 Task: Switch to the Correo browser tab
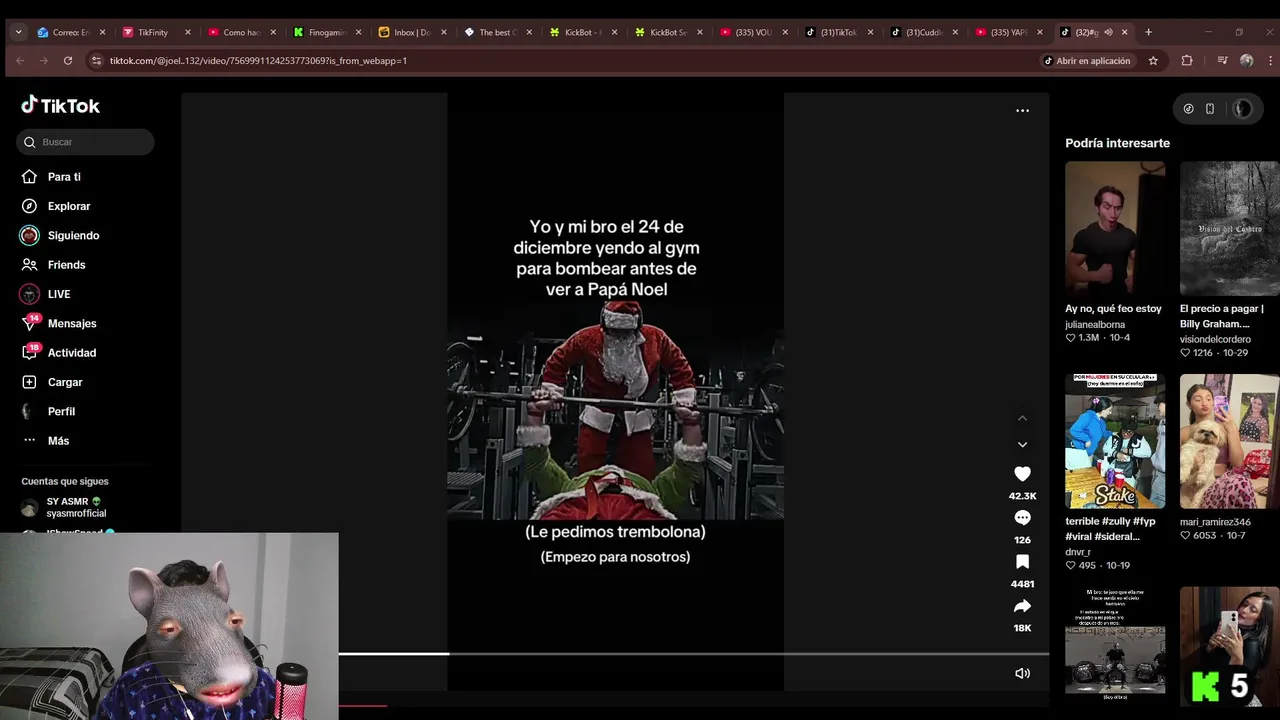pos(70,32)
